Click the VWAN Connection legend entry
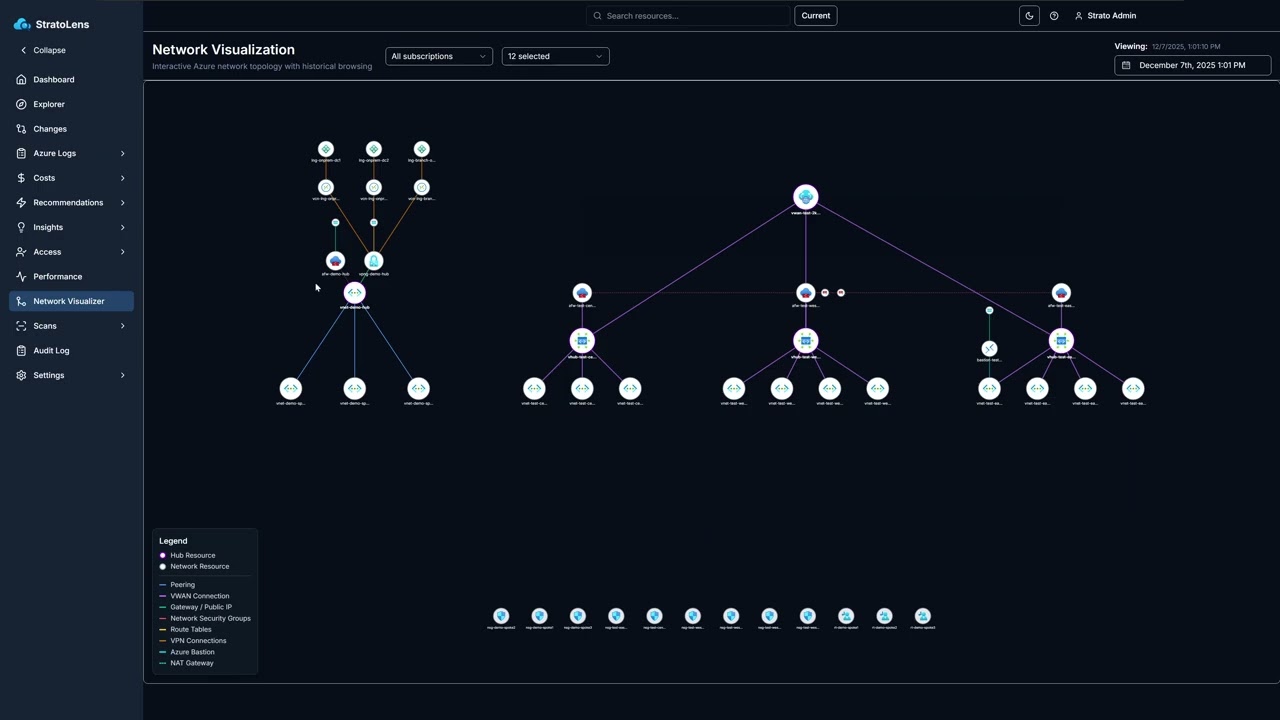Viewport: 1280px width, 720px height. tap(194, 596)
